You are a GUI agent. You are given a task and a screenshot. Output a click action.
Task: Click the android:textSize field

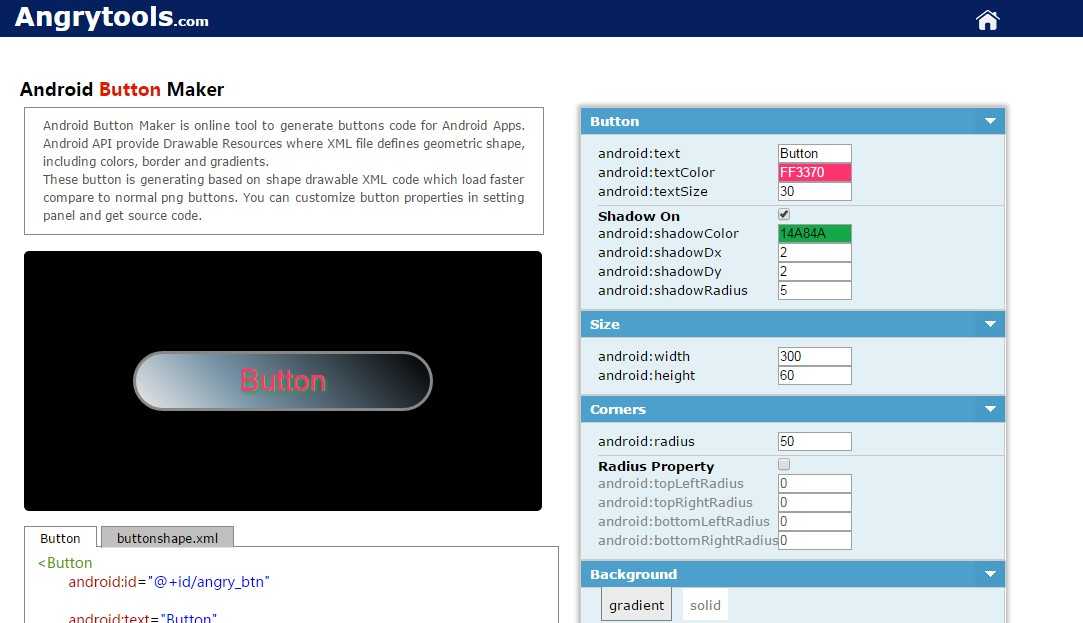pyautogui.click(x=814, y=191)
